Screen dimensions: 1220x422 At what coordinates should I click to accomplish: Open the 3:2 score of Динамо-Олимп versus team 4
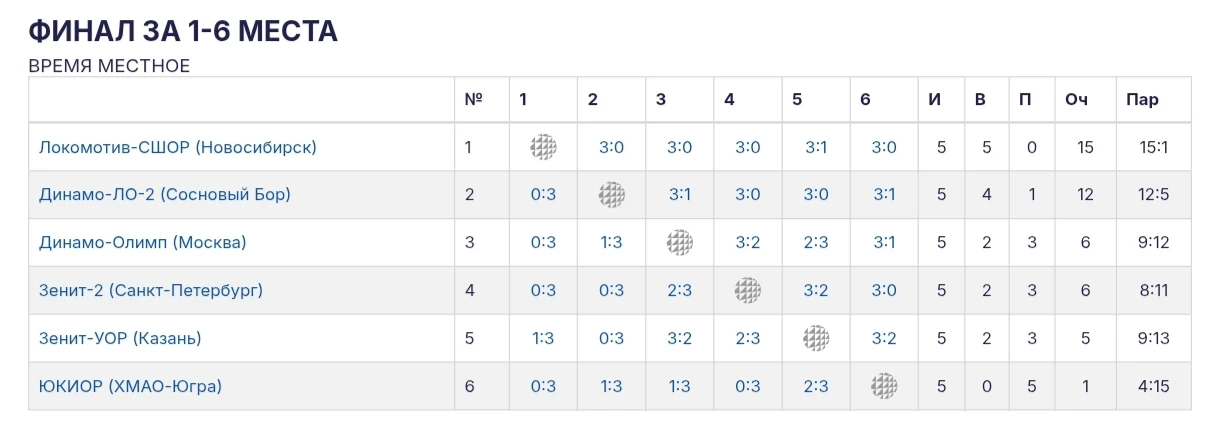point(748,243)
